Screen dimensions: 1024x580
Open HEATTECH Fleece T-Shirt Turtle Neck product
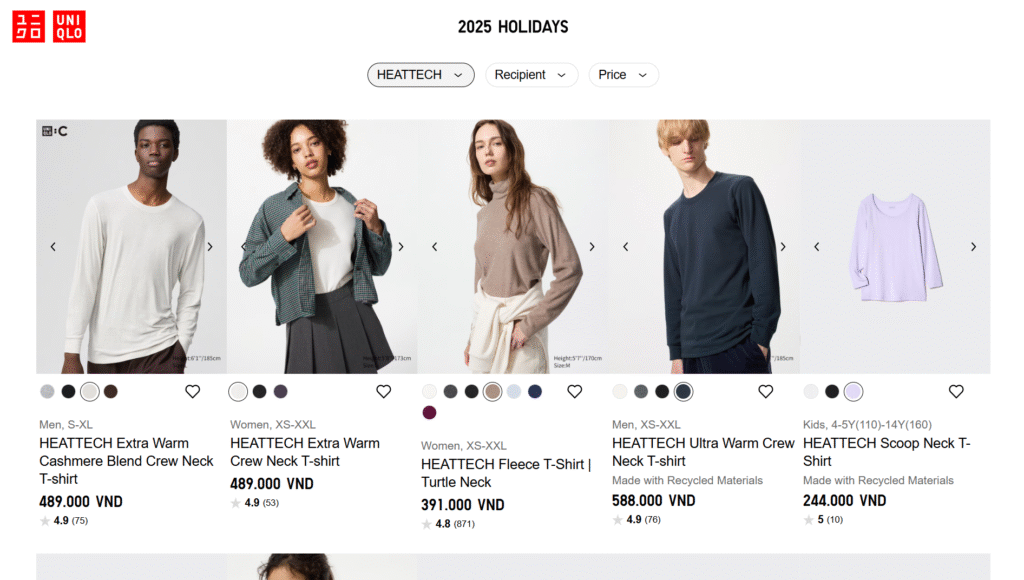point(506,473)
